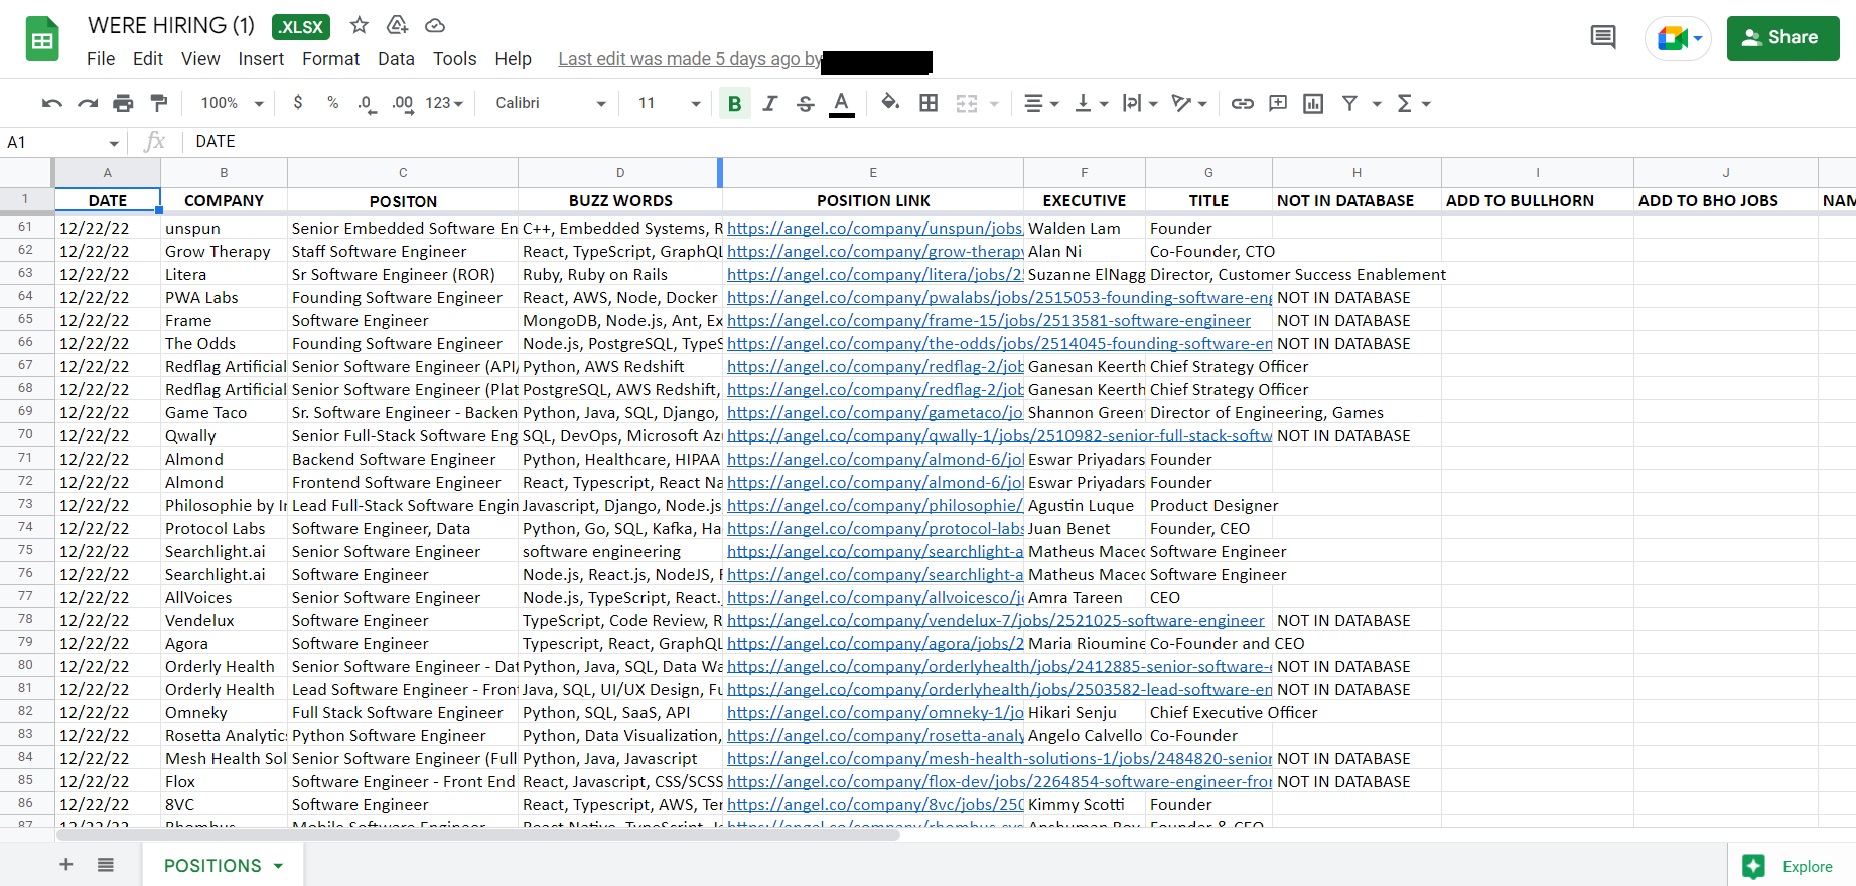Open the Help menu
1856x886 pixels.
click(513, 59)
